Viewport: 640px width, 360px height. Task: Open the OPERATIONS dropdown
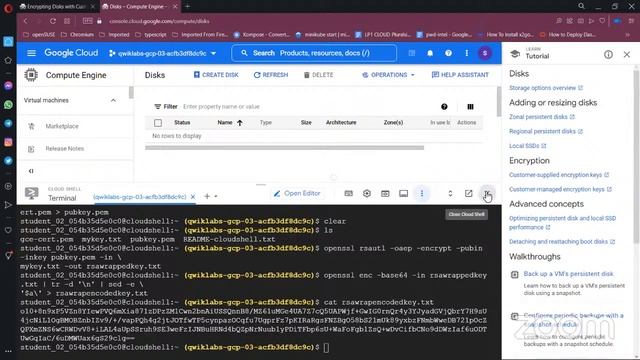click(x=388, y=75)
